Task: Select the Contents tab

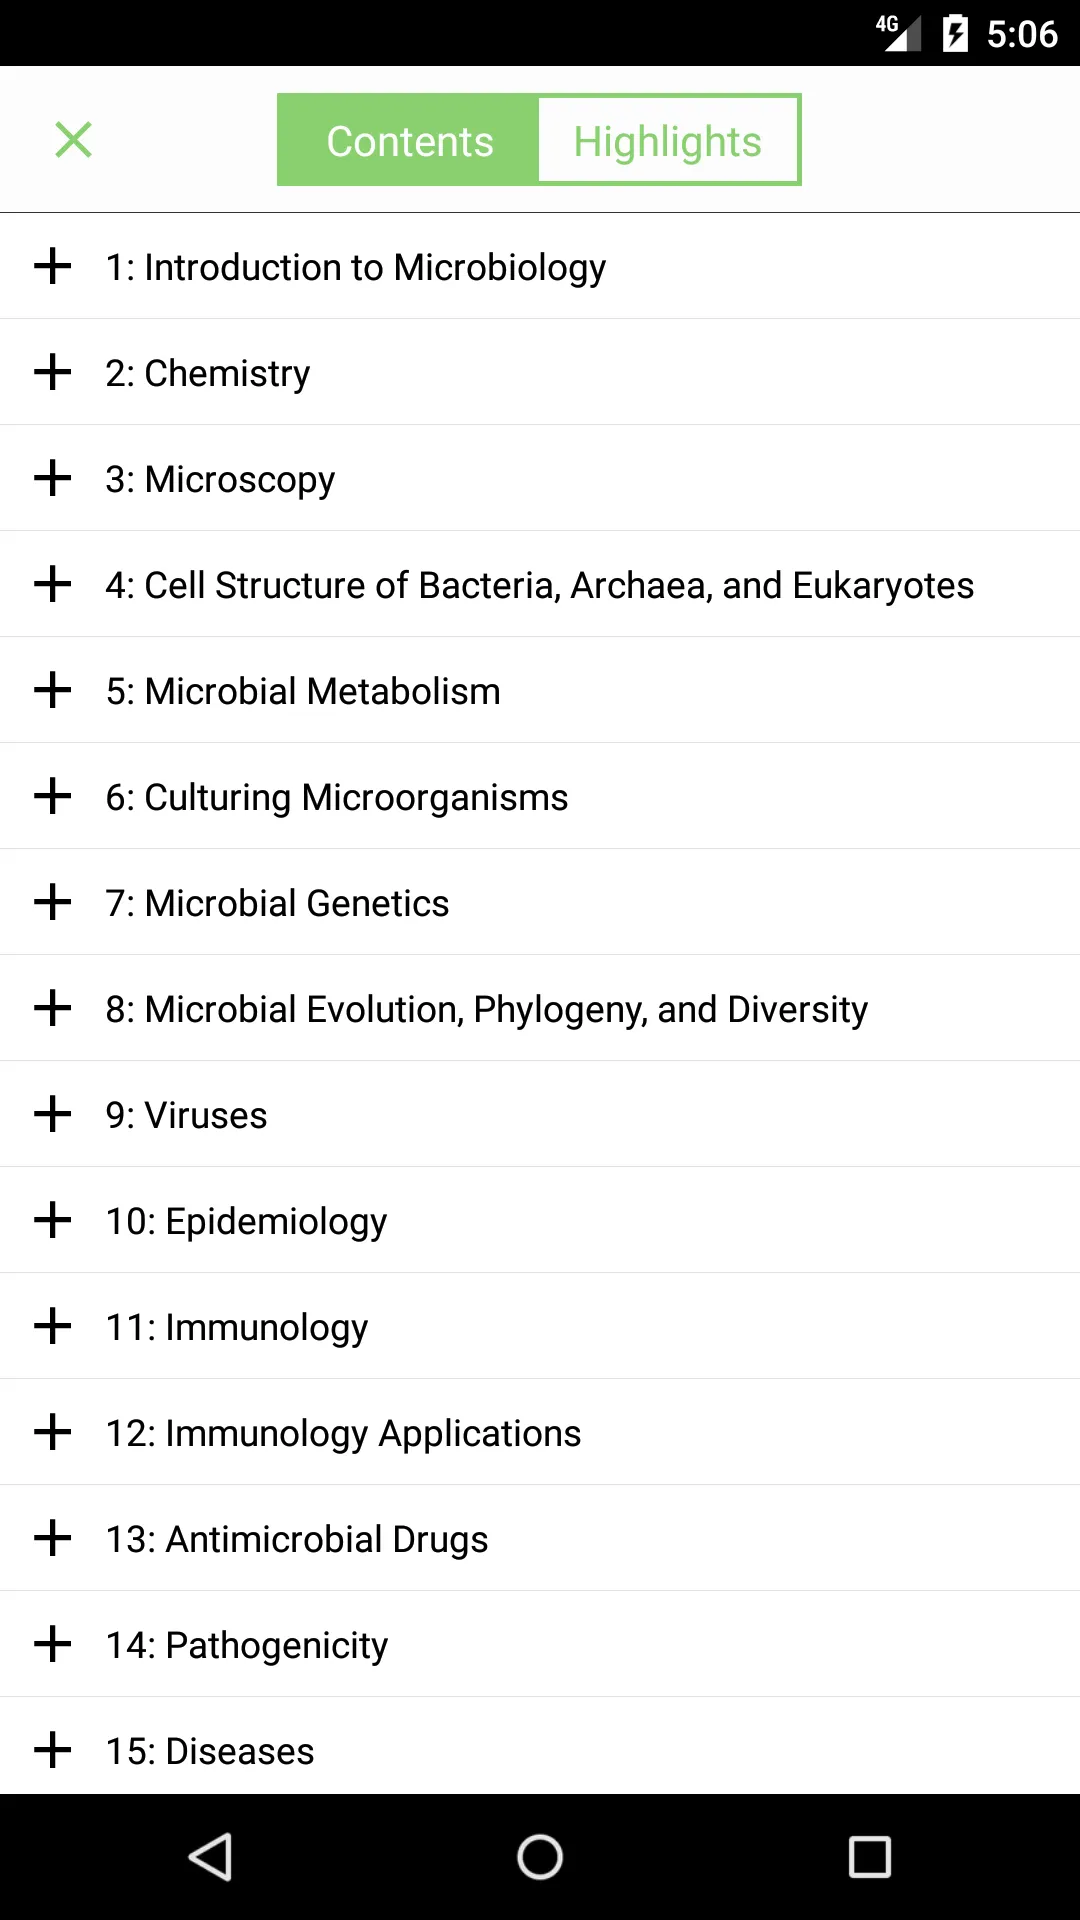Action: [409, 140]
